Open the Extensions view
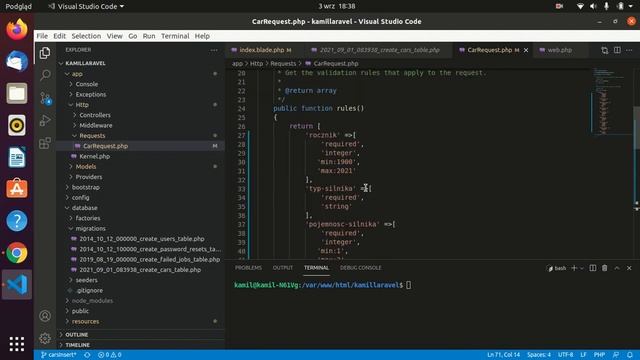Image resolution: width=640 pixels, height=360 pixels. point(45,143)
